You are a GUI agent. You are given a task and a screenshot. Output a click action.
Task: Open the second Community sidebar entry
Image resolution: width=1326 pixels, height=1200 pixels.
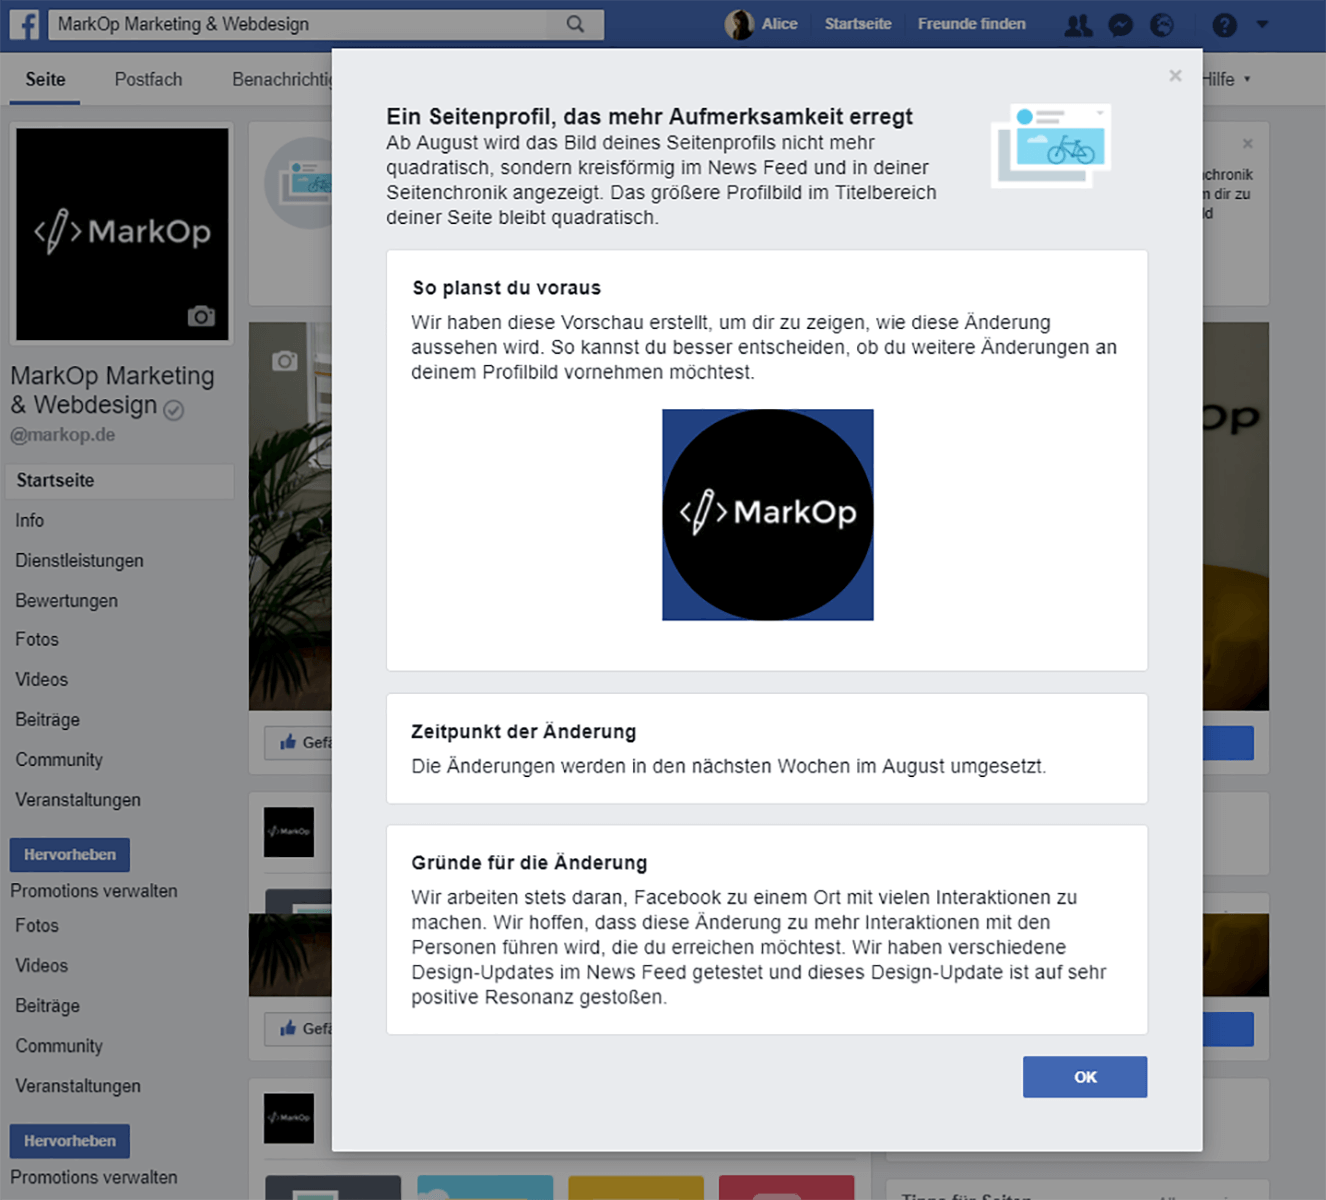[59, 1046]
